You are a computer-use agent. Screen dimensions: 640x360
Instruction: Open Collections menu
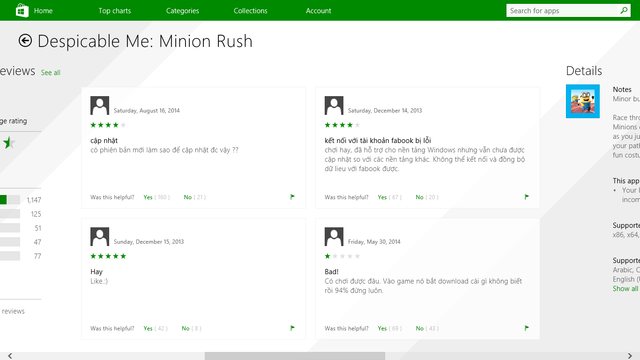pyautogui.click(x=250, y=11)
